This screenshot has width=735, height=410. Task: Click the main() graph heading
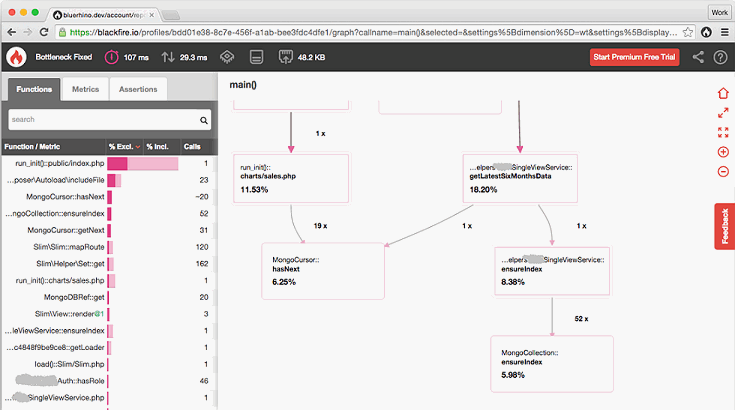243,85
